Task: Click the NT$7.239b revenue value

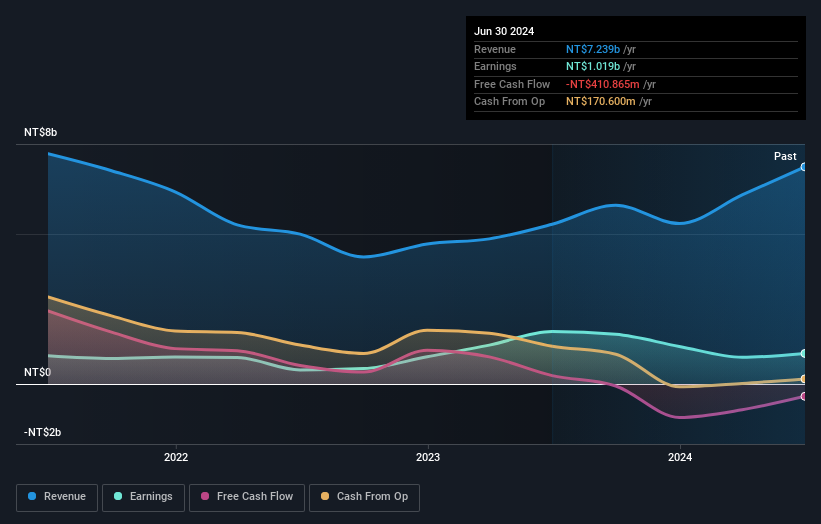Action: point(593,49)
